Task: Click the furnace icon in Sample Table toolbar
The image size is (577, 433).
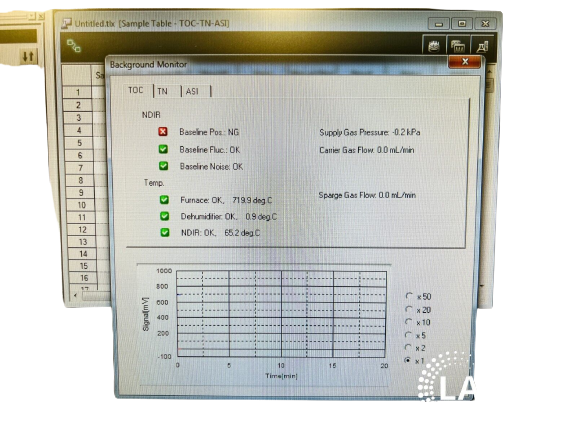Action: pos(435,46)
